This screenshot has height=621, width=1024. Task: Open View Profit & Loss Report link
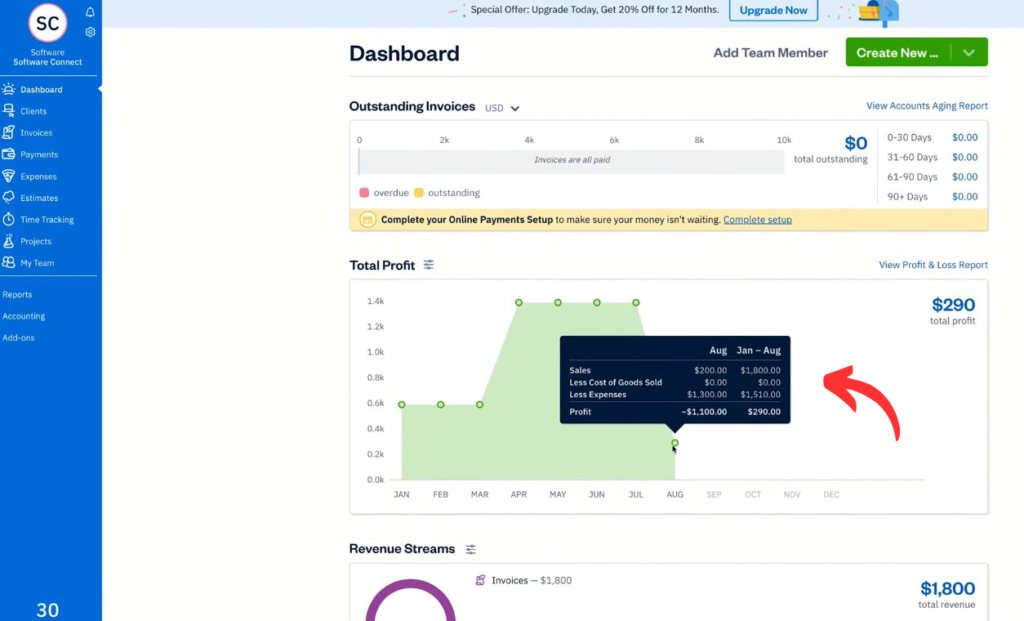tap(933, 264)
